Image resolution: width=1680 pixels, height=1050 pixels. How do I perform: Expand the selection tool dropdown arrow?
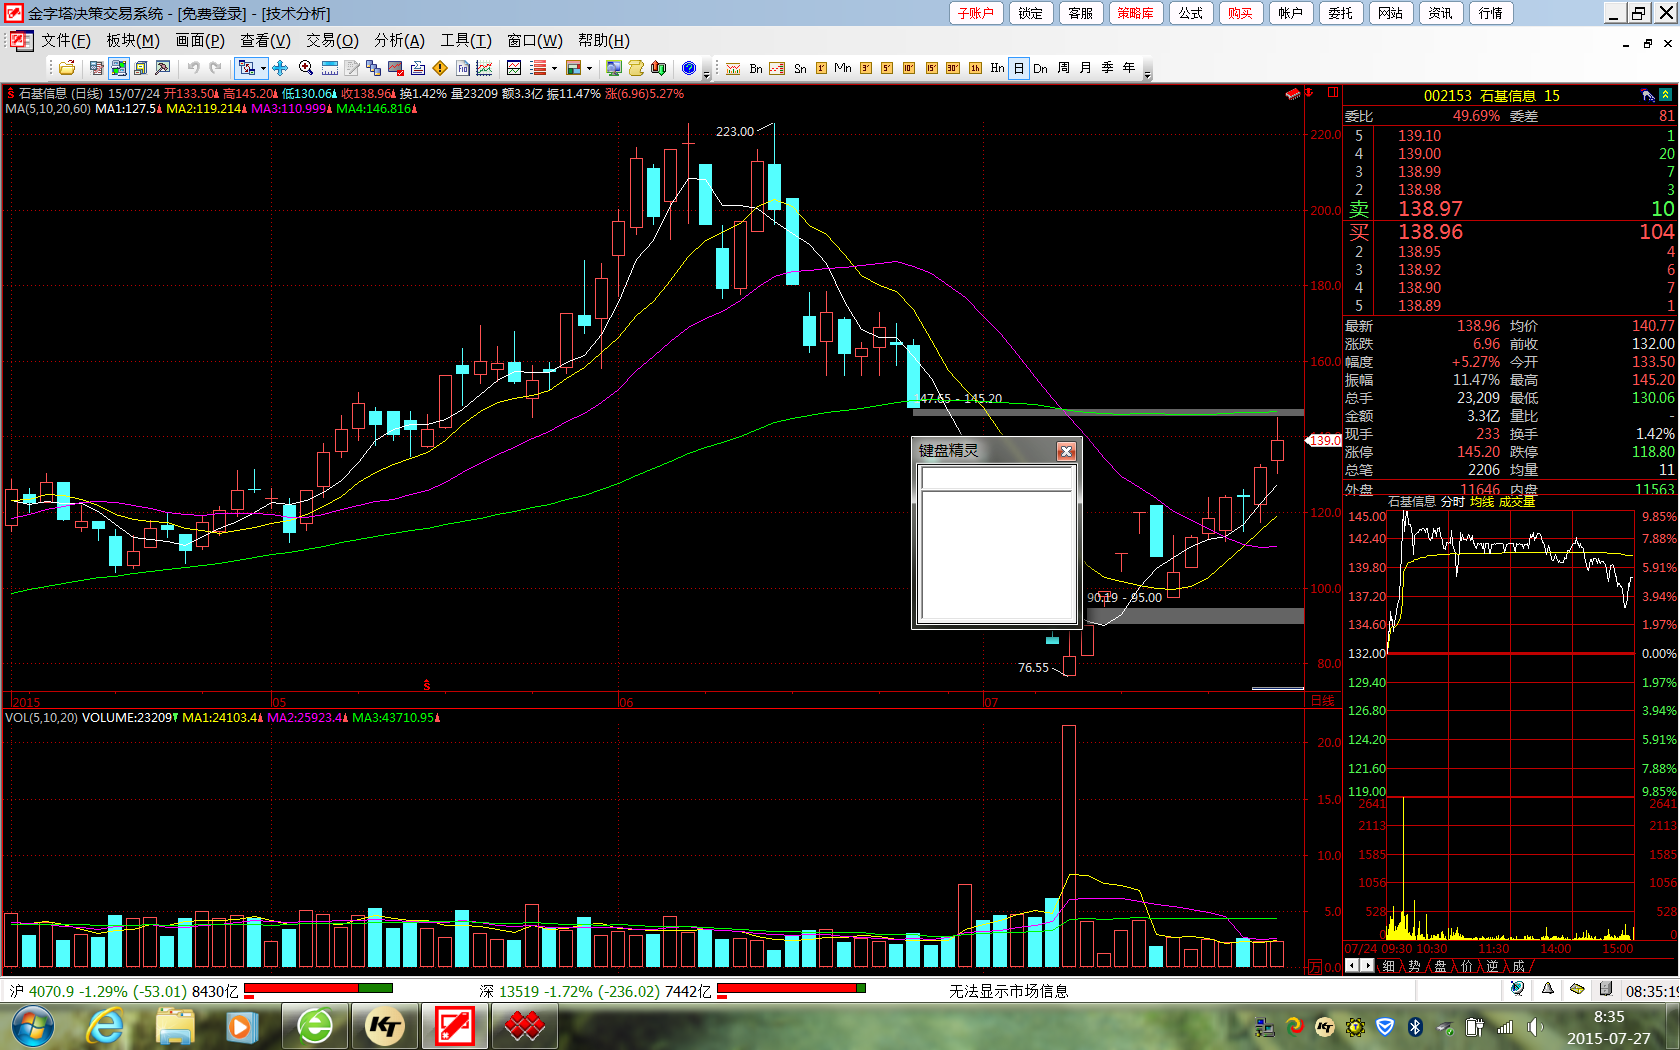263,68
